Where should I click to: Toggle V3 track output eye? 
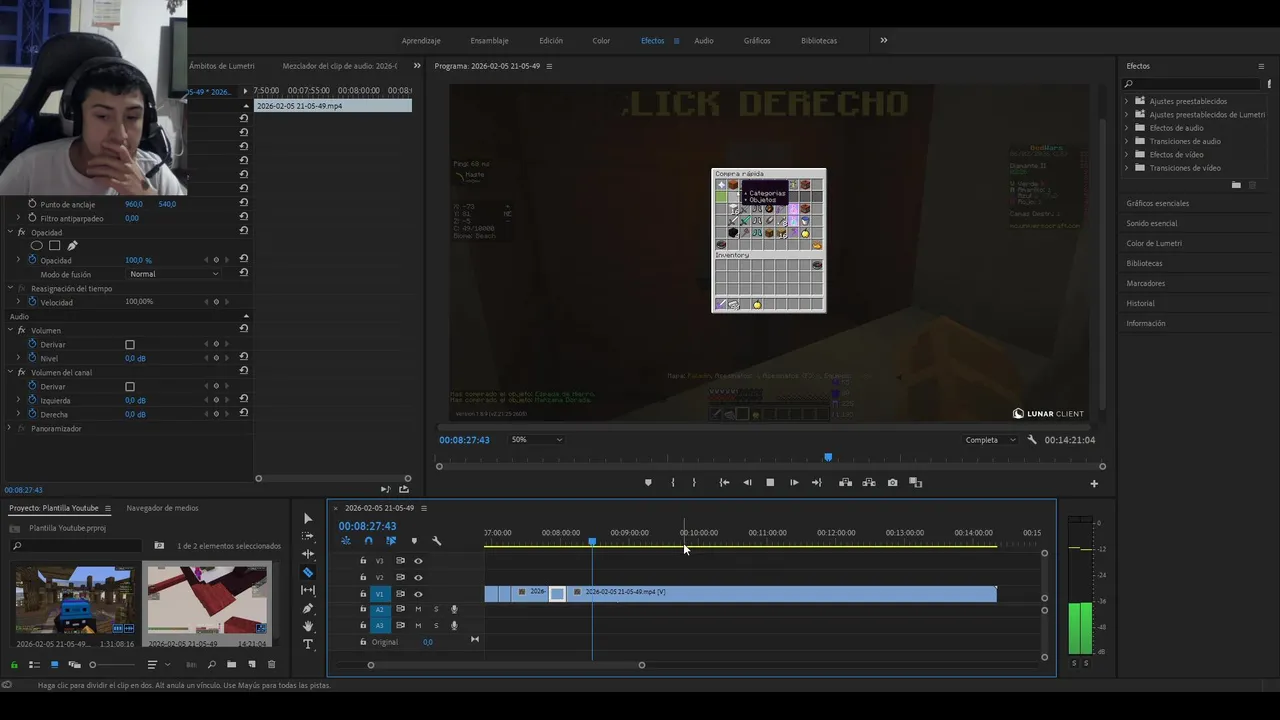[x=418, y=561]
